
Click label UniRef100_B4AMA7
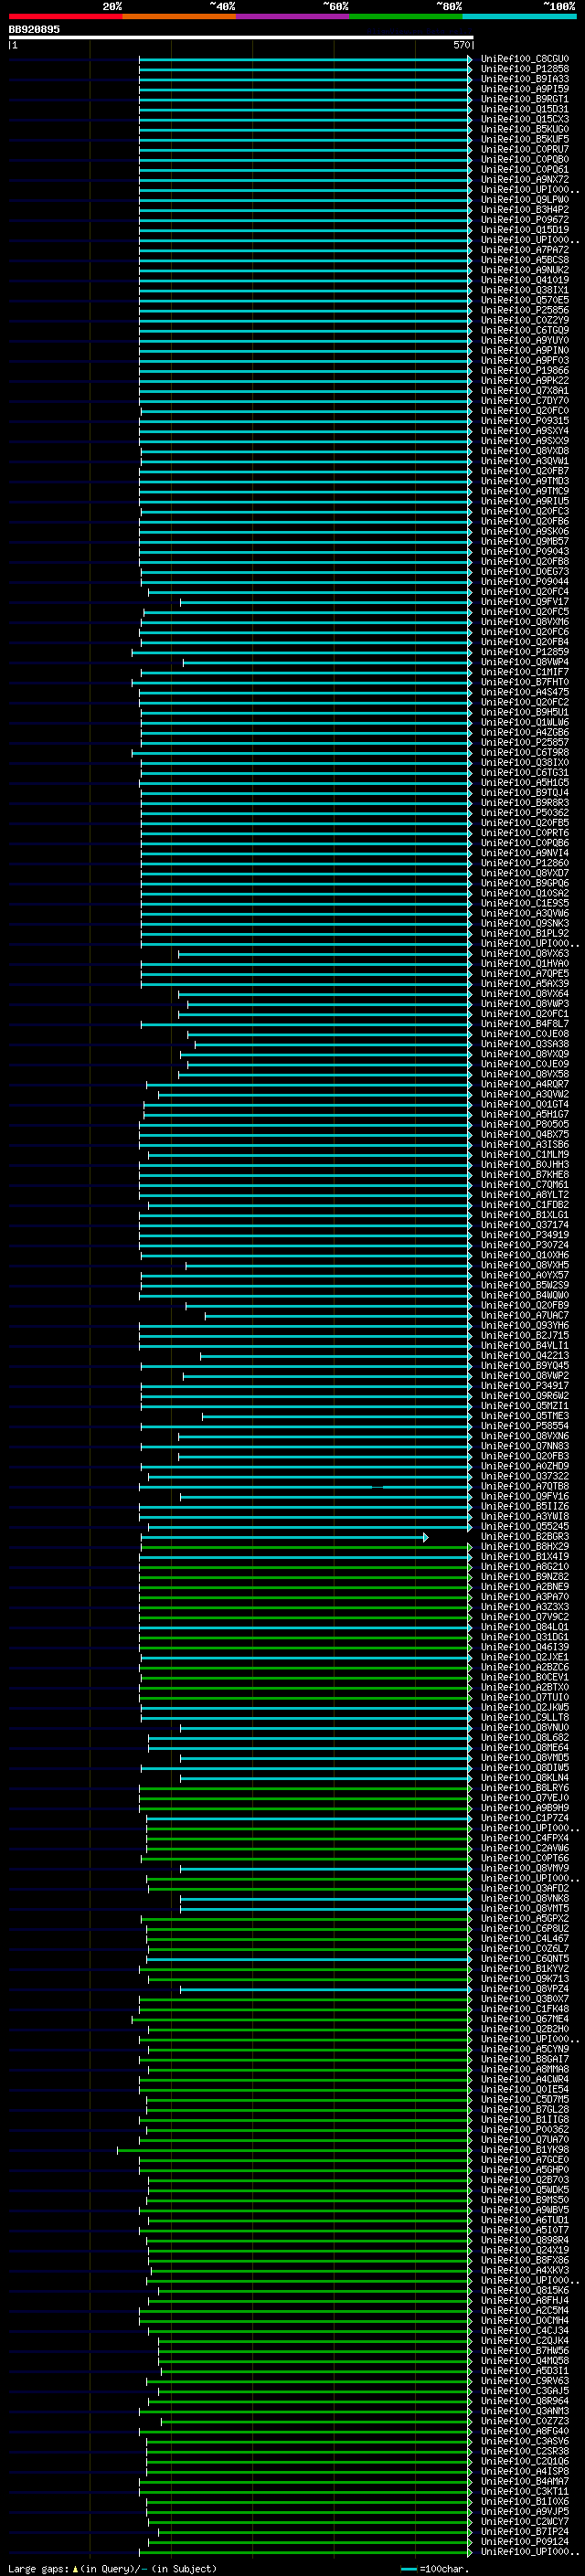point(525,2480)
